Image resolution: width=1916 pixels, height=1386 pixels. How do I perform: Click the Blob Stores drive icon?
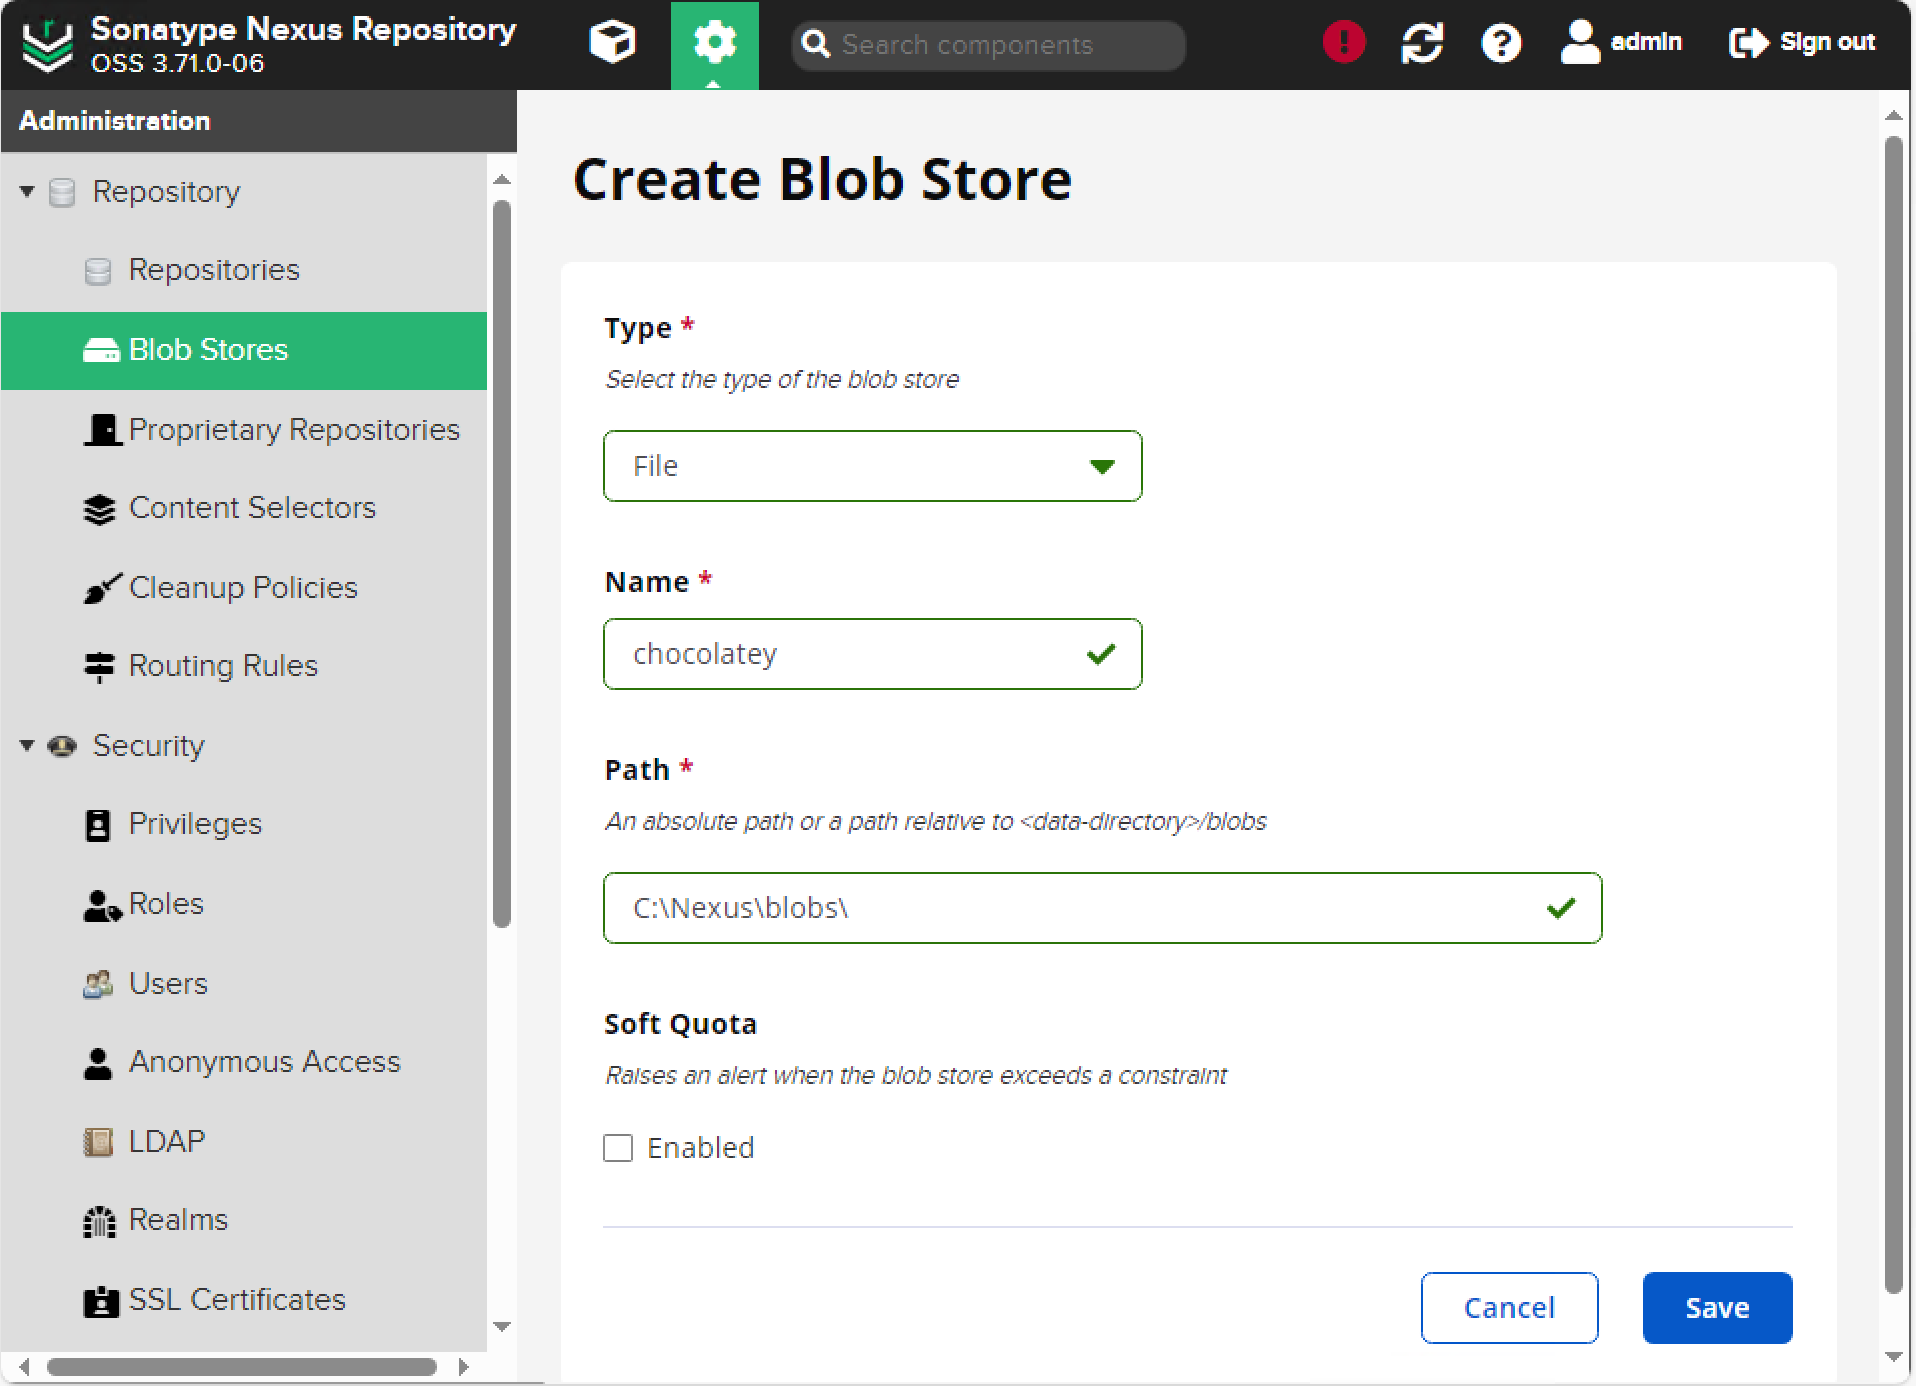[x=101, y=350]
